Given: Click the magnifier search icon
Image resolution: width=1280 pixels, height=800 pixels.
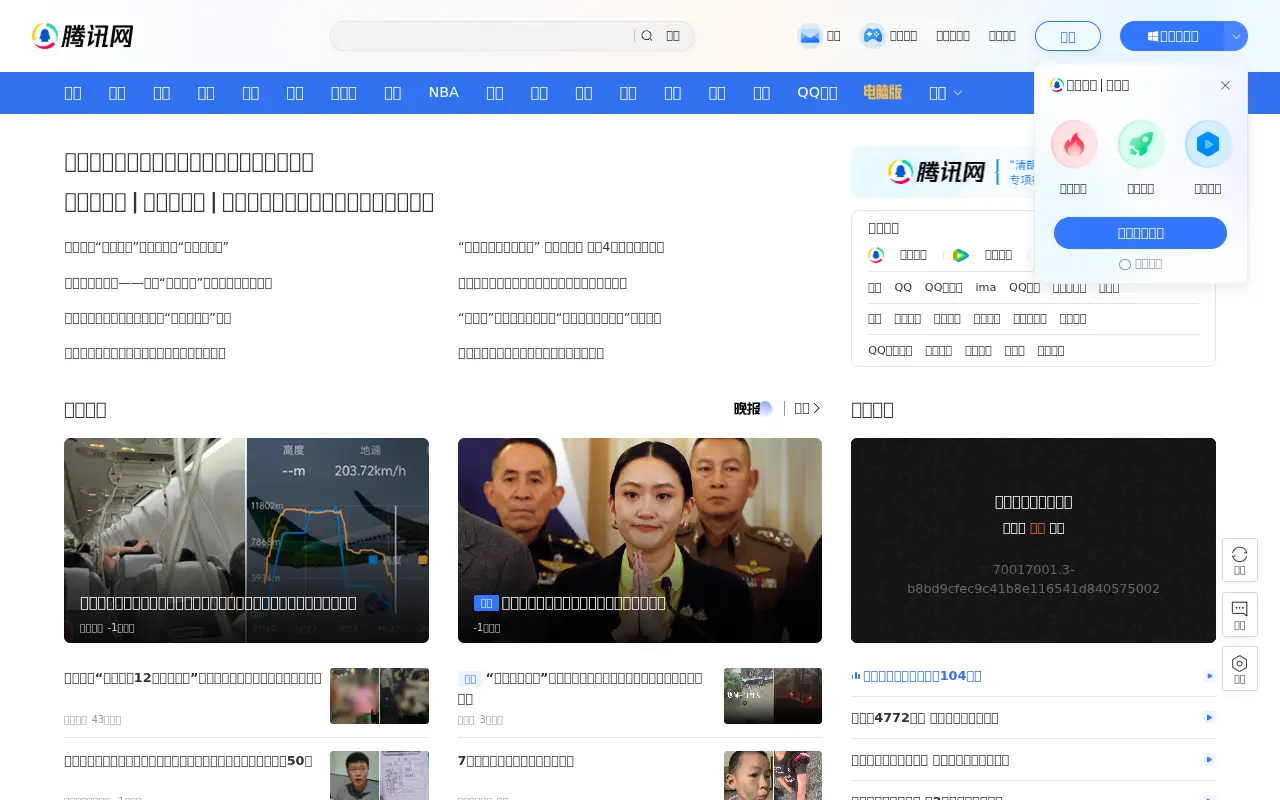Looking at the screenshot, I should click(647, 36).
